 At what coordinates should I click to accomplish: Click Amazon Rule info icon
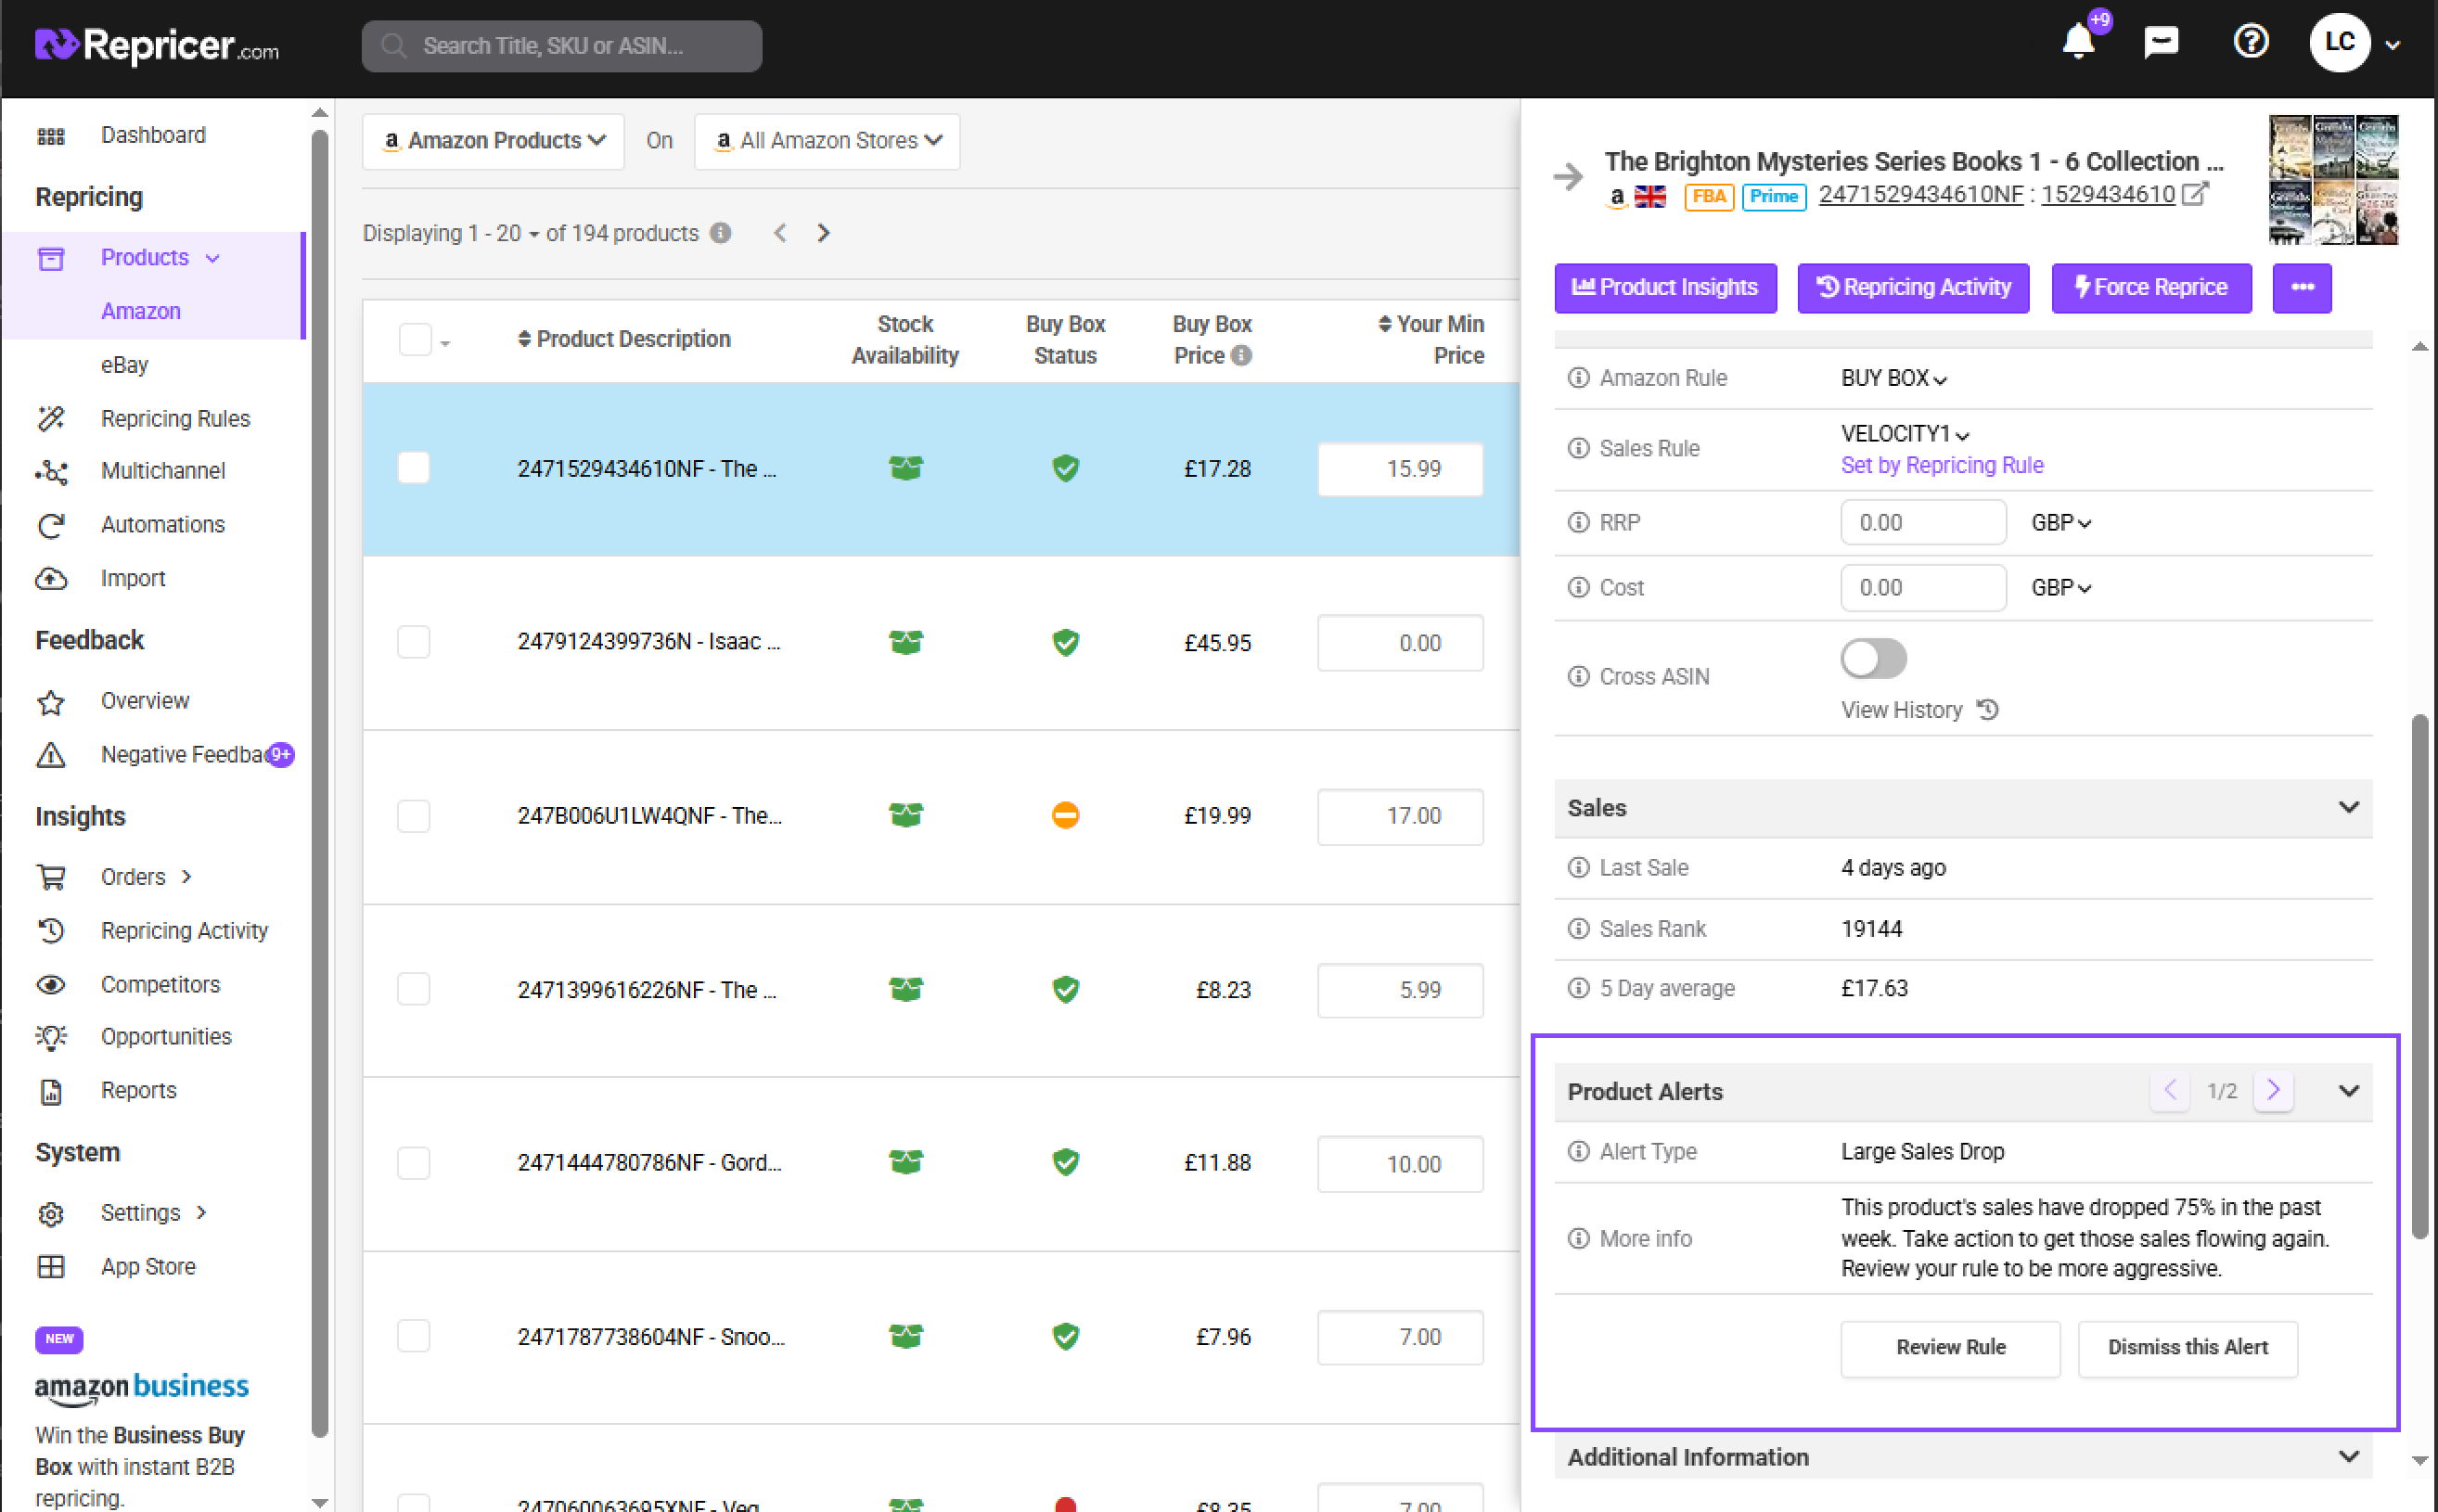[1578, 378]
